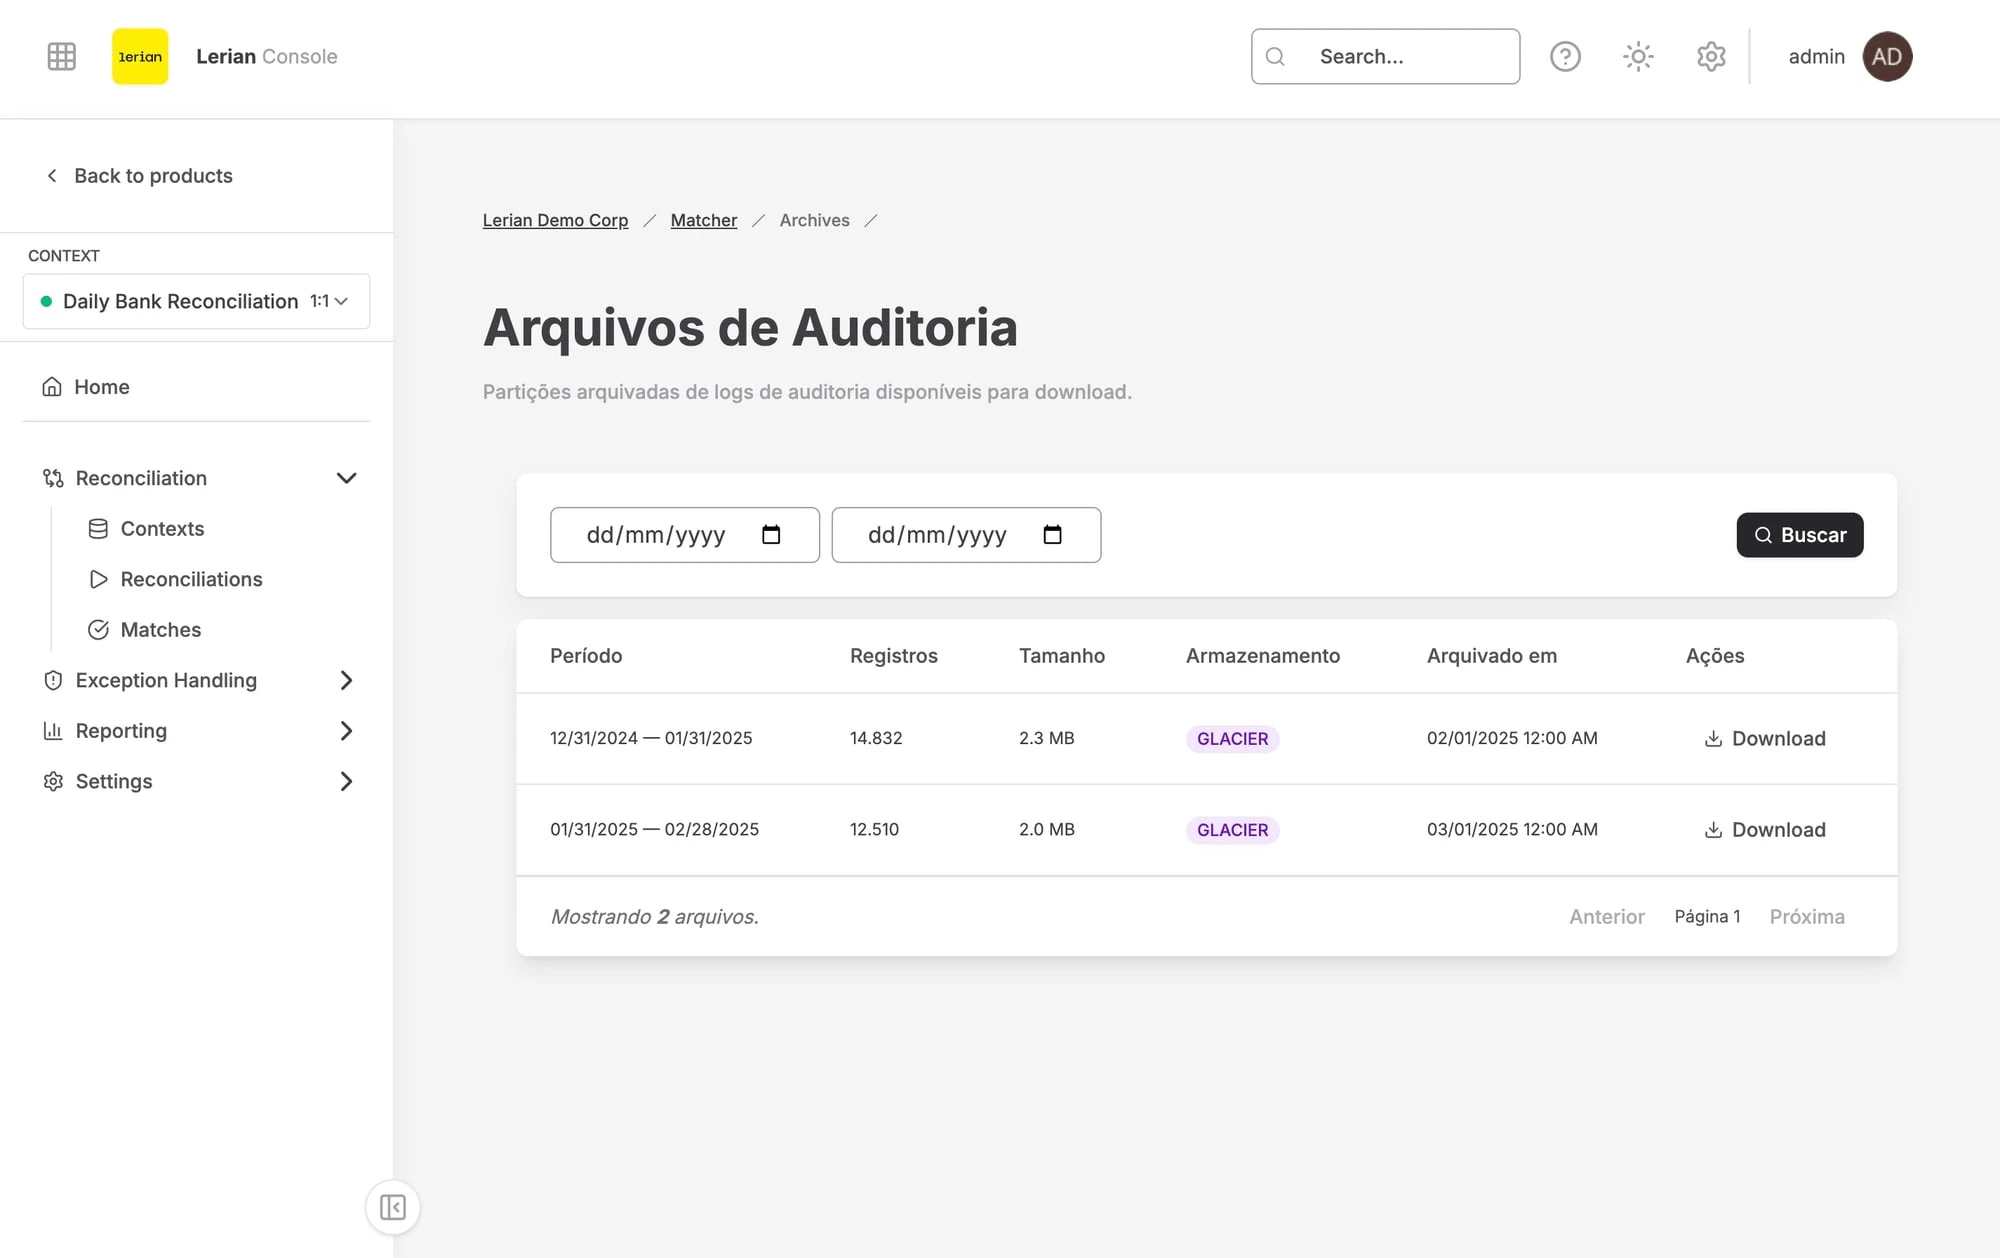Open calendar picker on second date field
Image resolution: width=2000 pixels, height=1258 pixels.
pos(1052,535)
